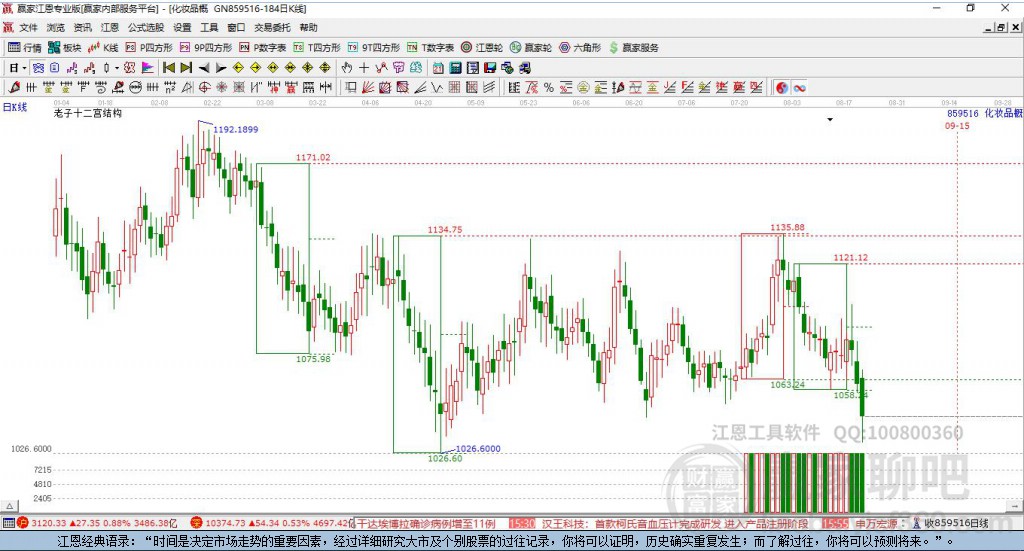
Task: Open the 江恩轮 Gann wheel
Action: [482, 48]
